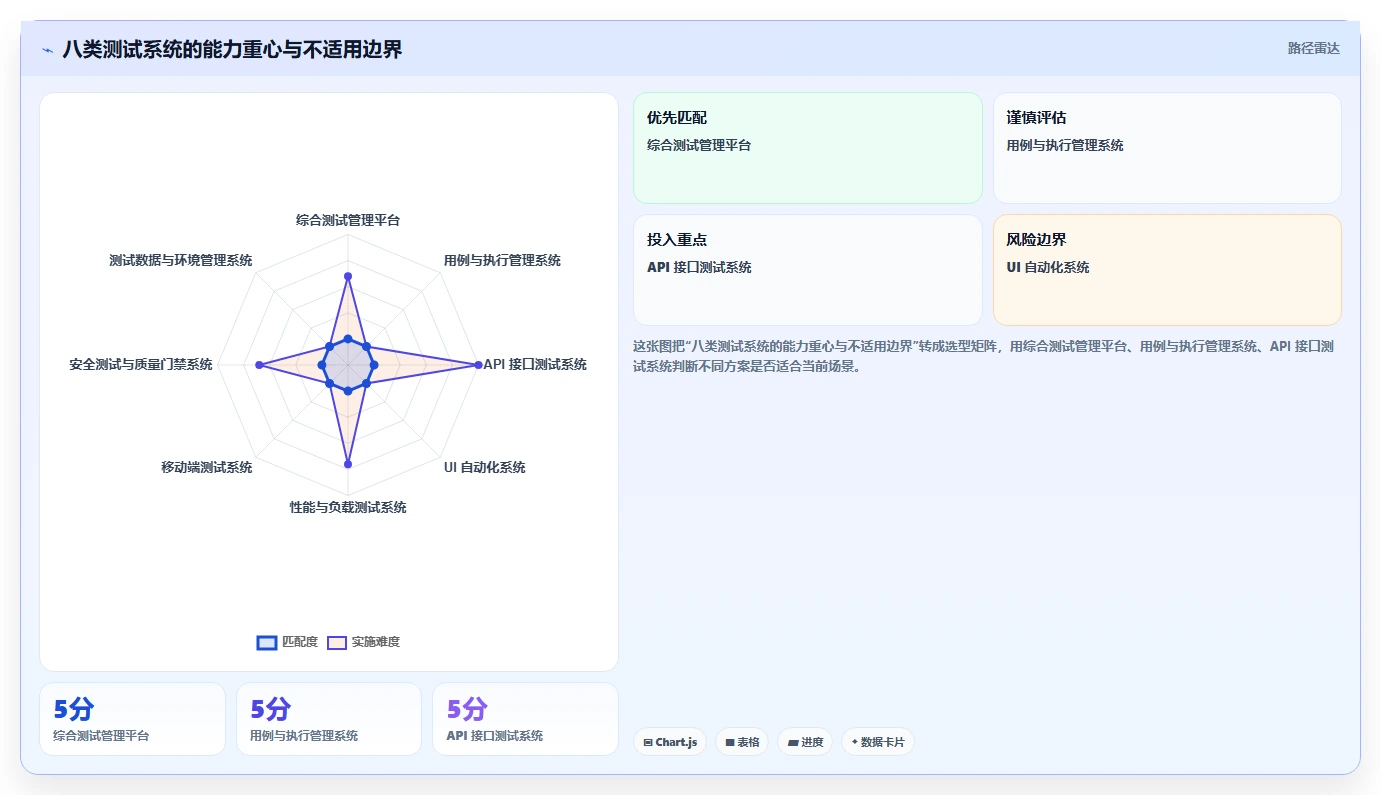Toggle the 匹配度 legend series
Screen dimensions: 1381x795
[287, 642]
